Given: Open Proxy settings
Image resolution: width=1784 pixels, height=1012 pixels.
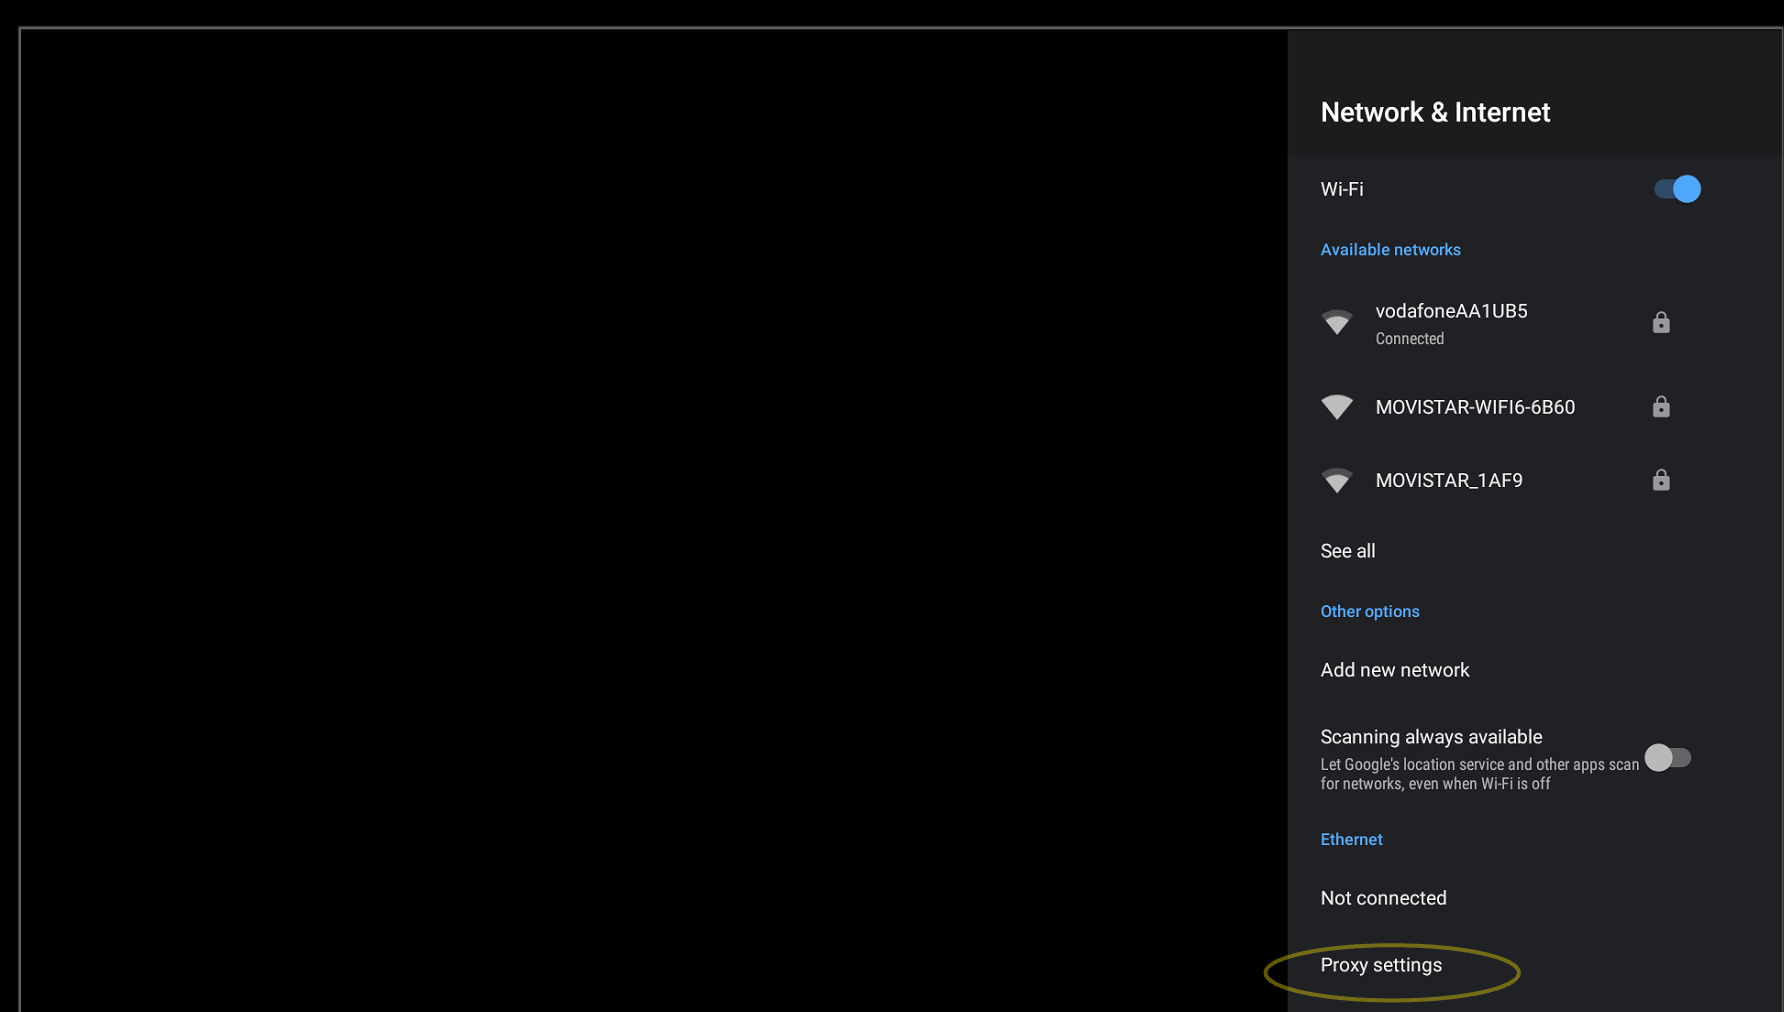Looking at the screenshot, I should pyautogui.click(x=1535, y=965).
